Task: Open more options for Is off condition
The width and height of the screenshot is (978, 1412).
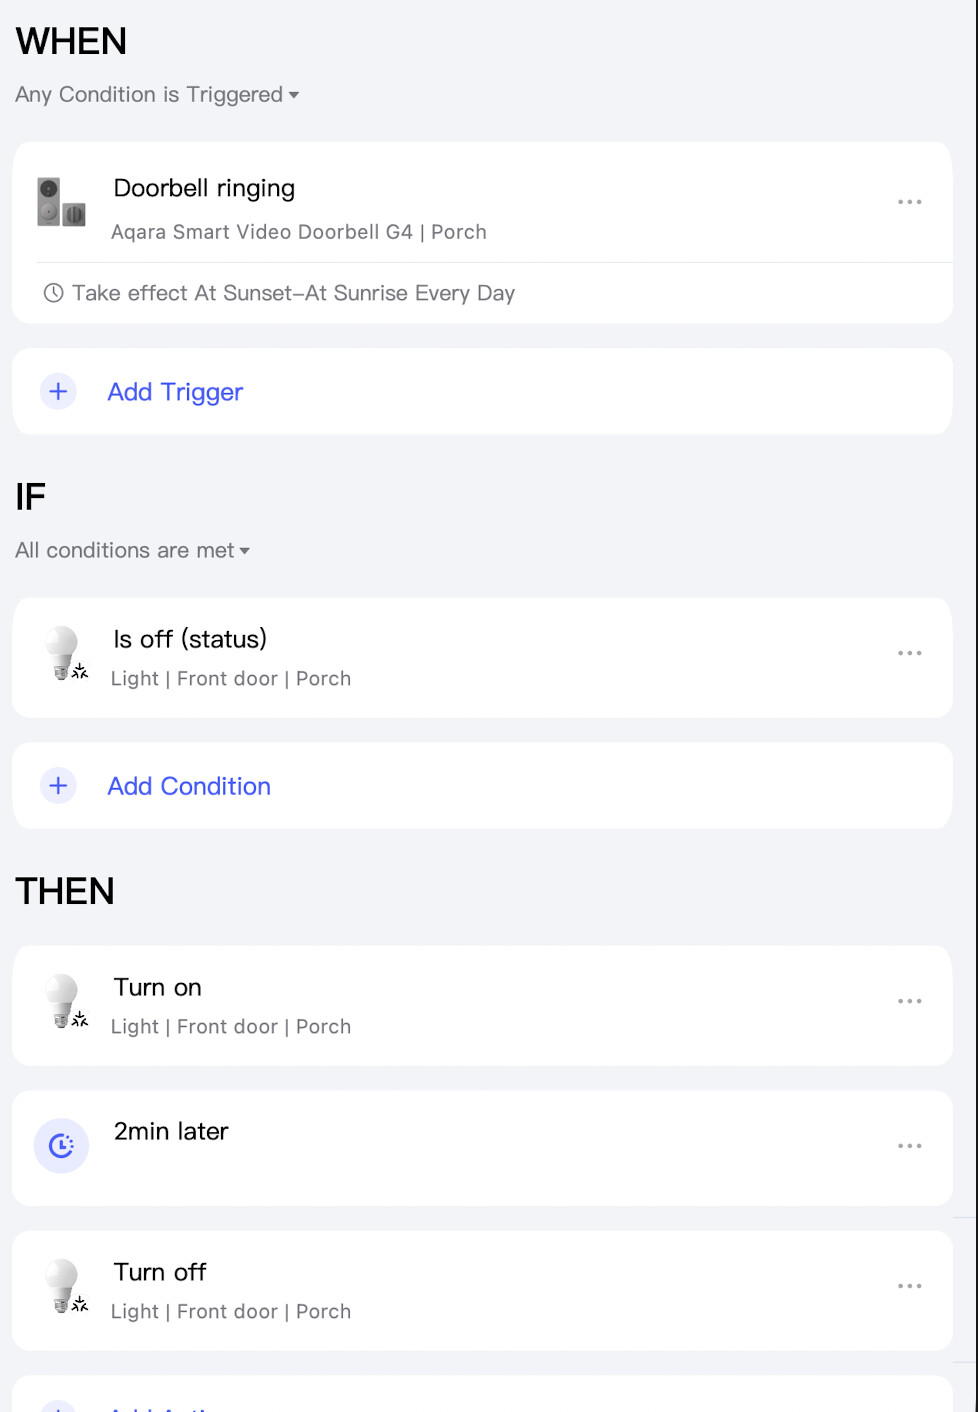Action: (x=909, y=653)
